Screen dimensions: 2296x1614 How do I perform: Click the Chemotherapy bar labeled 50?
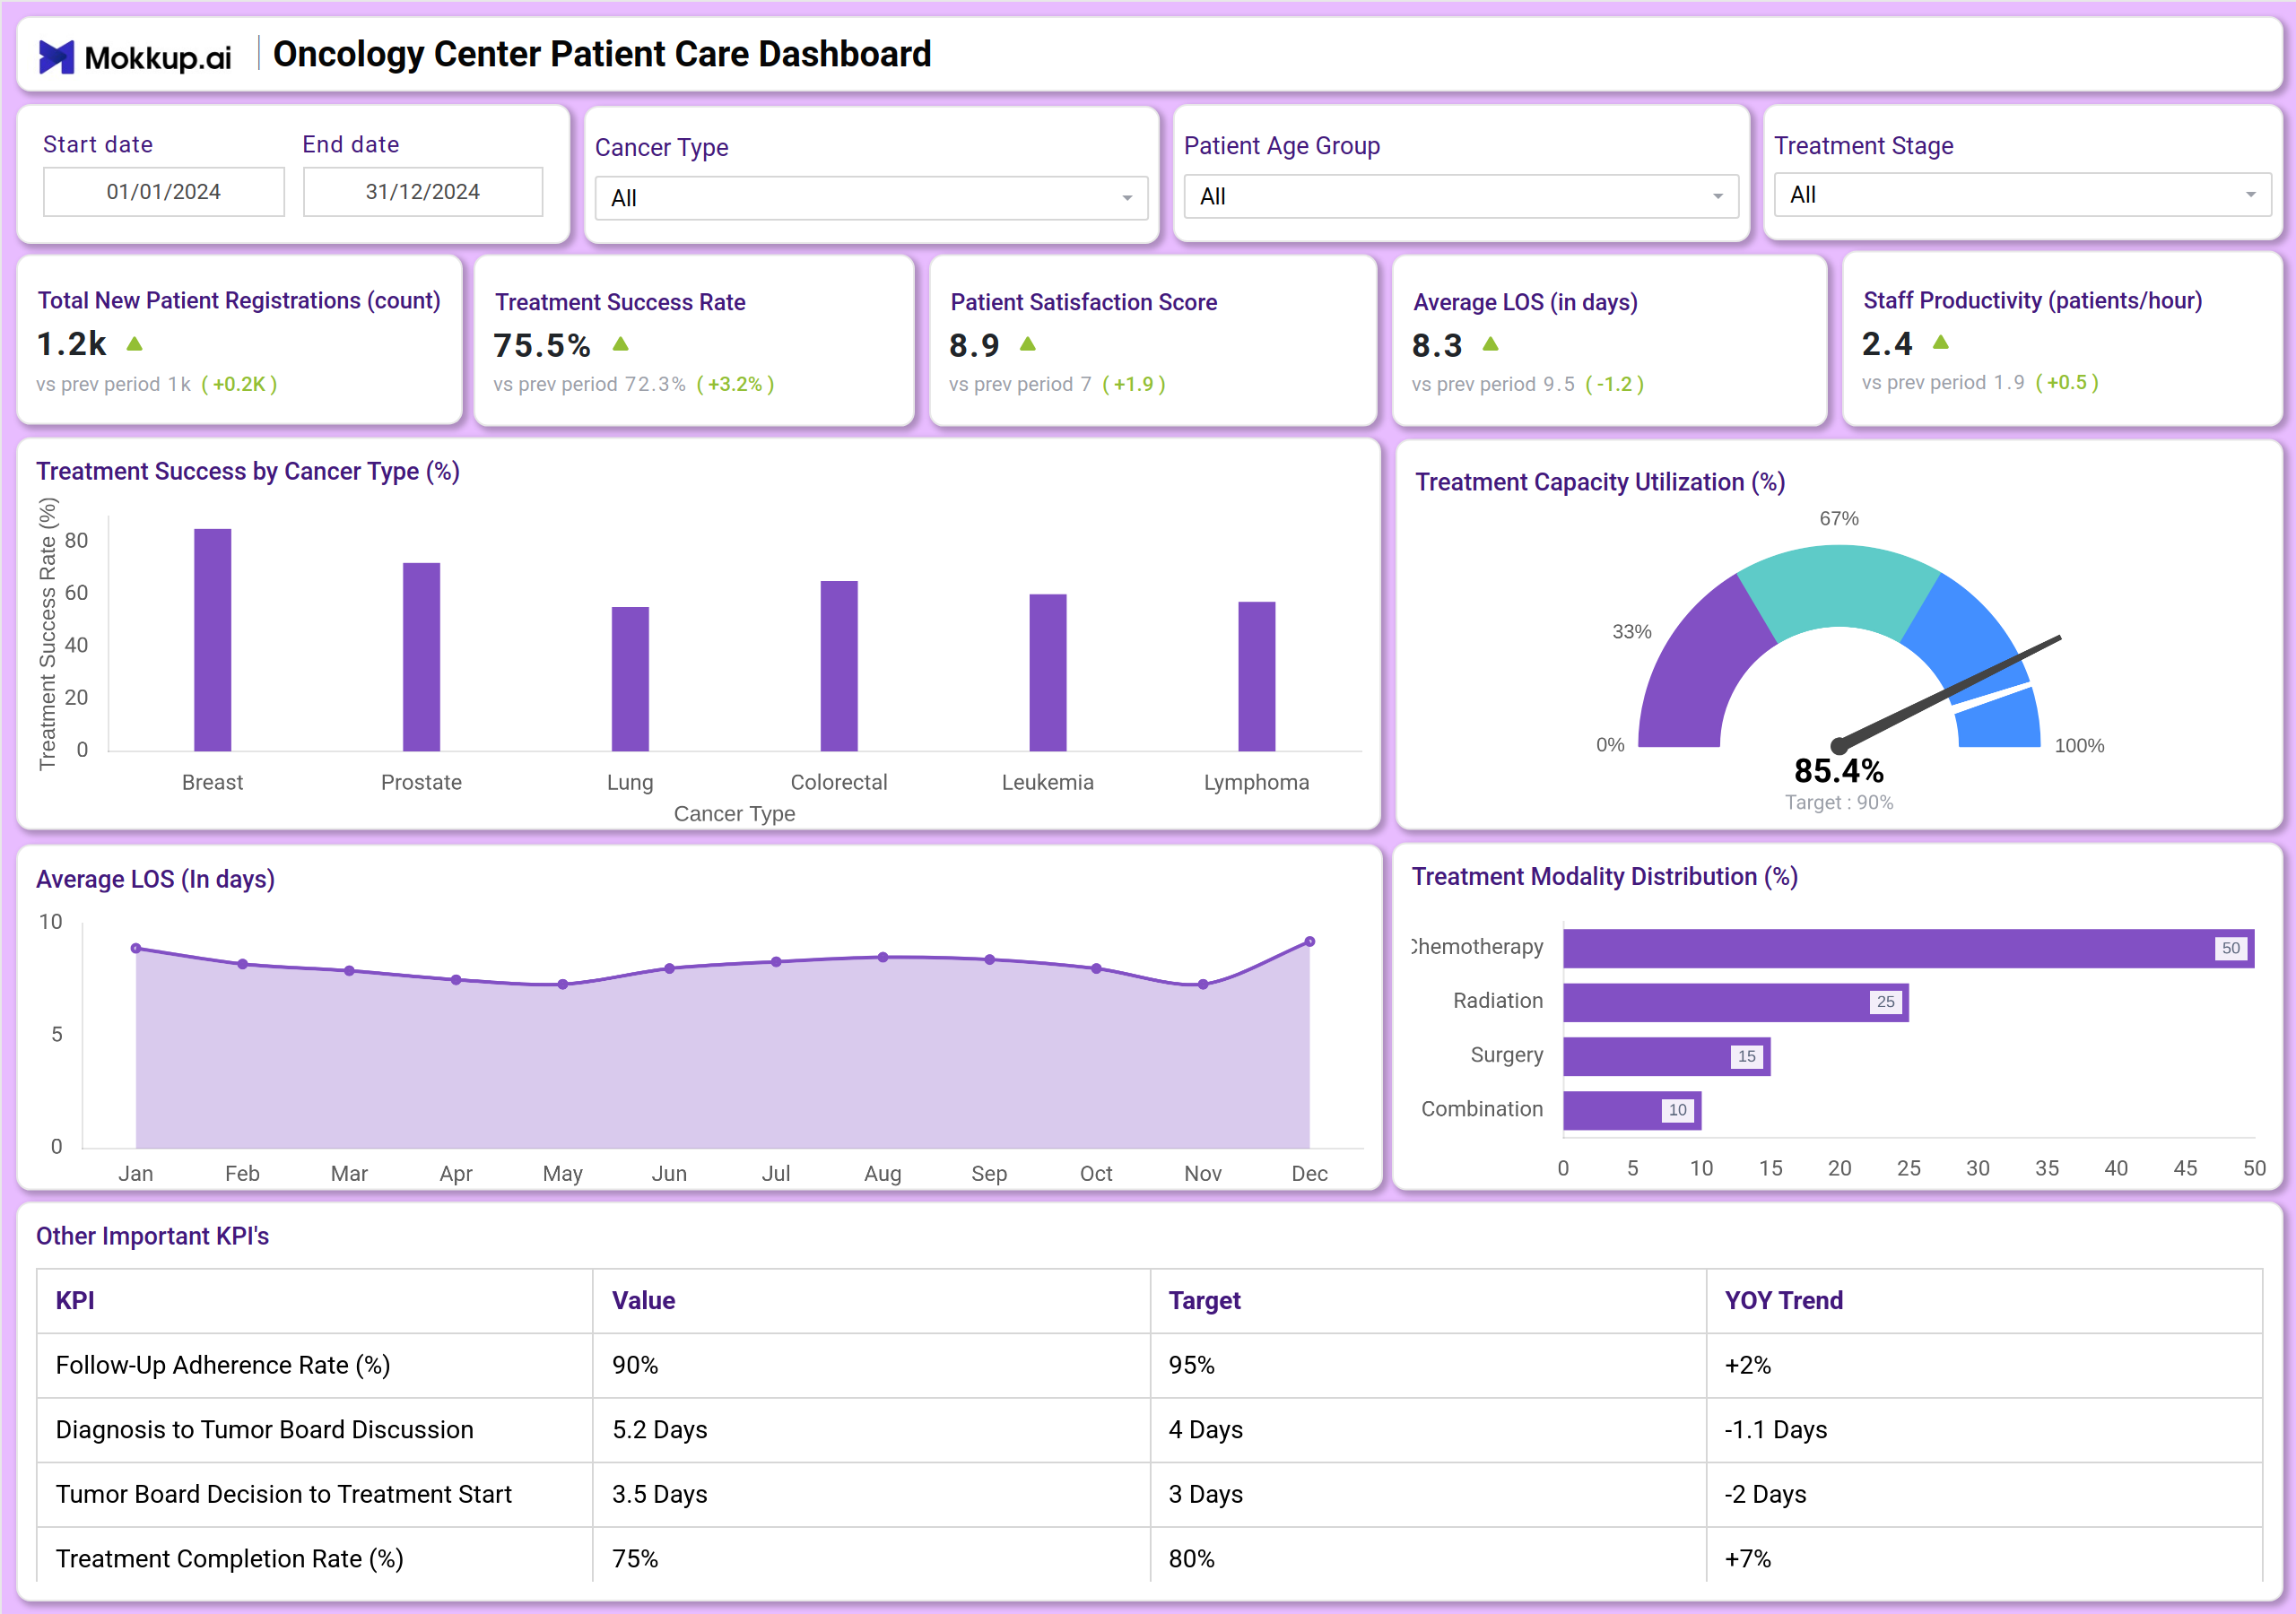1909,948
